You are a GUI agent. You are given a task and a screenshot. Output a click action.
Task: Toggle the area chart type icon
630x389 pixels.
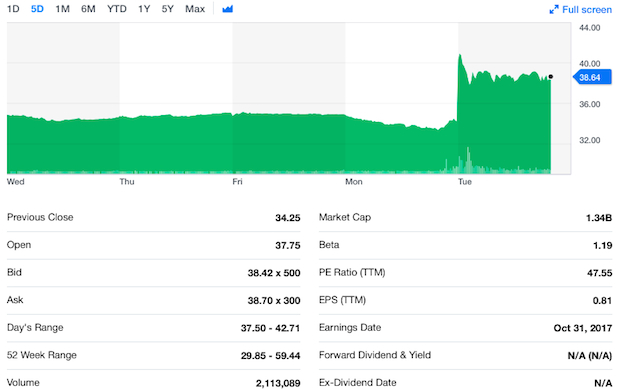pos(227,9)
